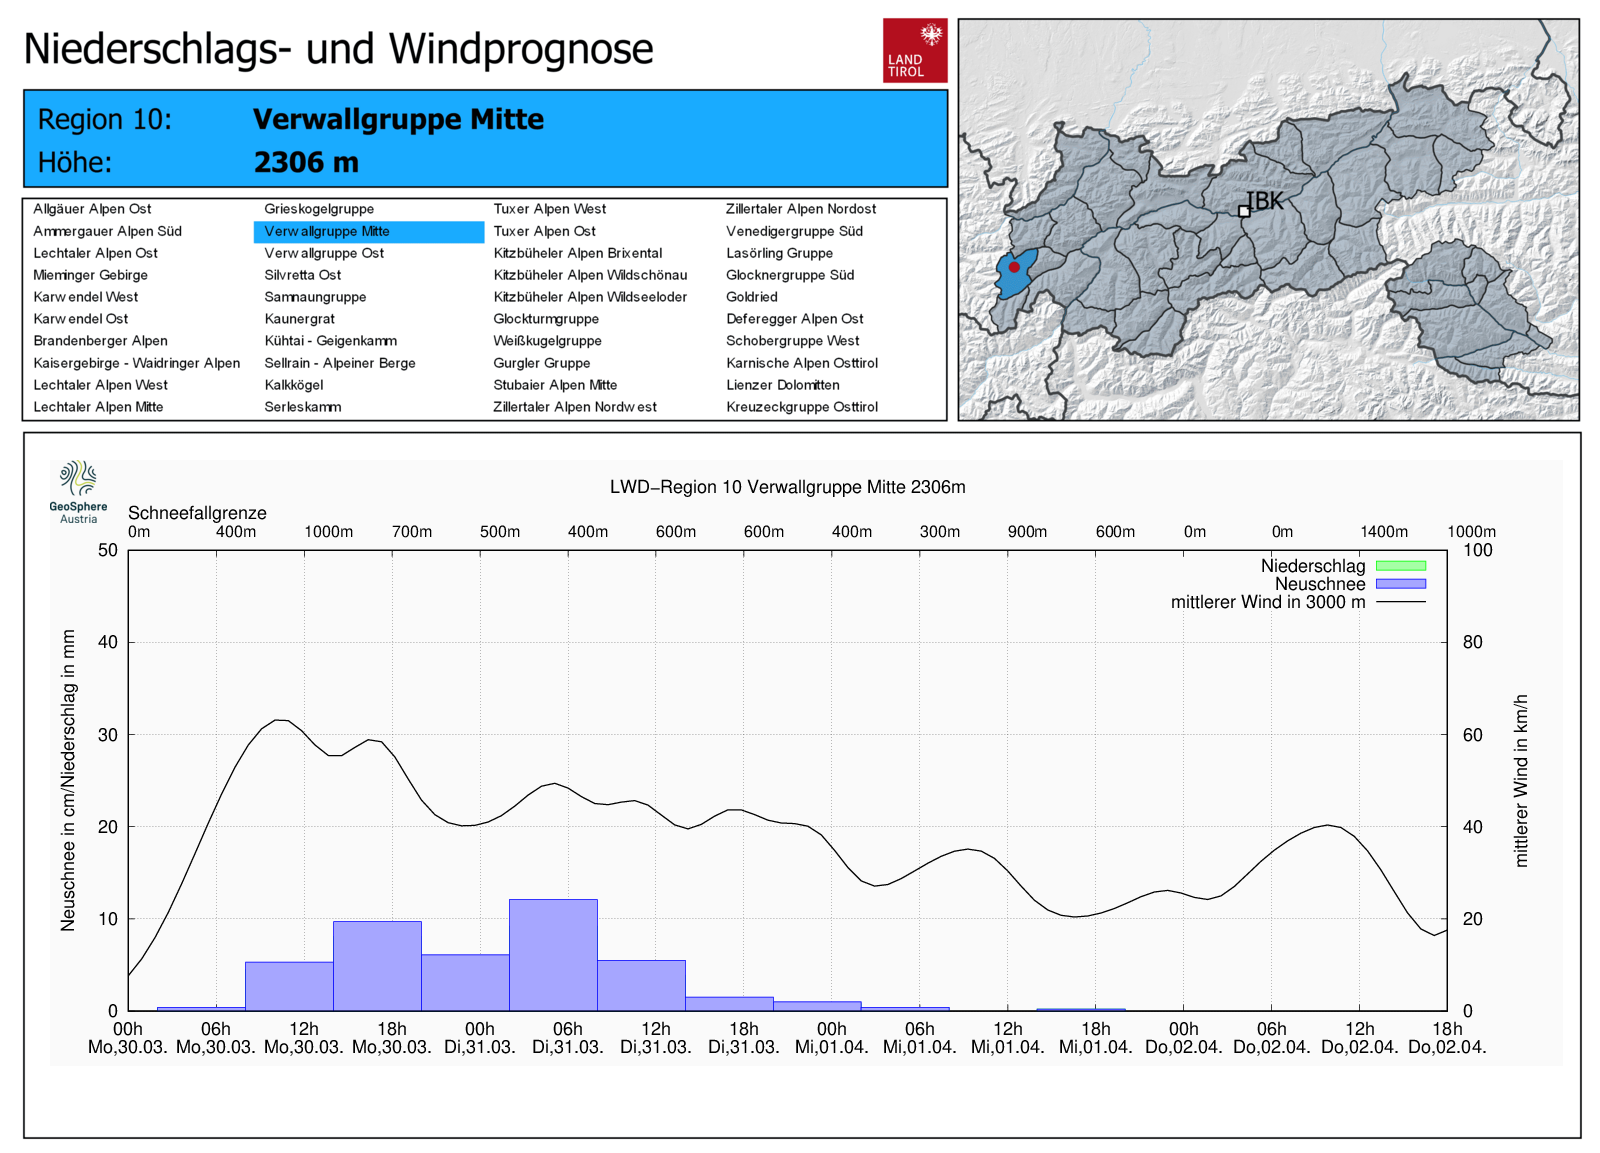1600x1153 pixels.
Task: Go to Zillertaler Alpen Nordost forecast
Action: tap(800, 209)
